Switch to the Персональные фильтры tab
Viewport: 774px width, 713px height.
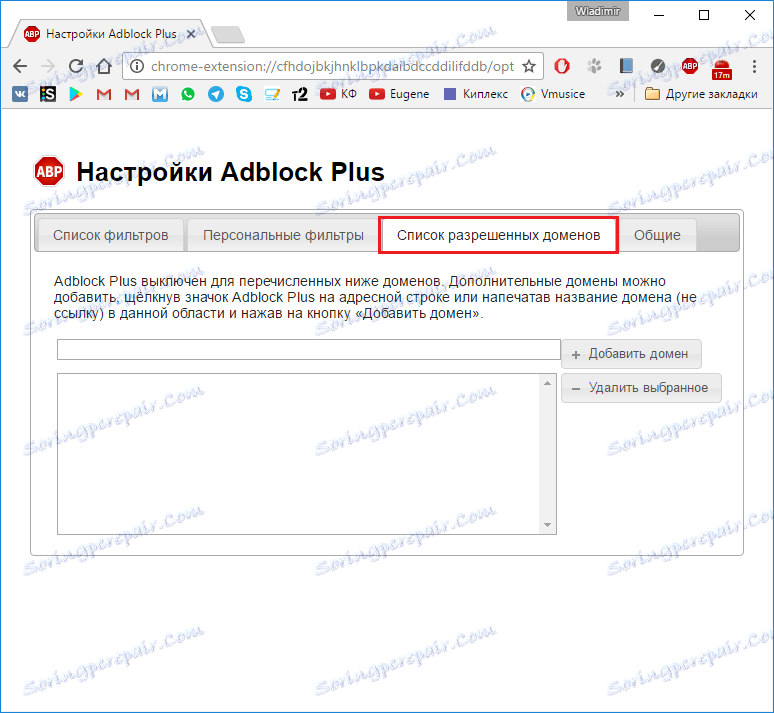[x=283, y=235]
